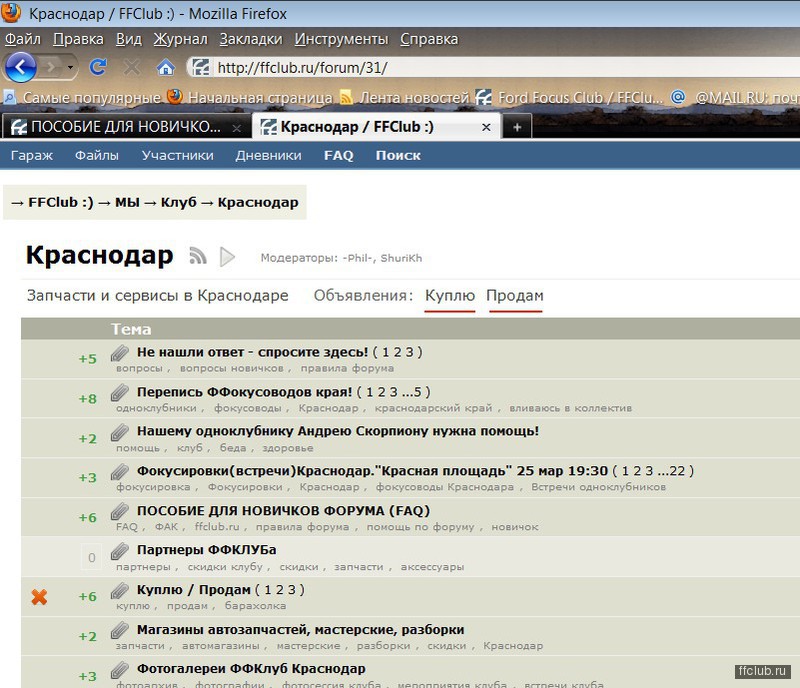800x688 pixels.
Task: Open the Поиск search link
Action: [x=398, y=155]
